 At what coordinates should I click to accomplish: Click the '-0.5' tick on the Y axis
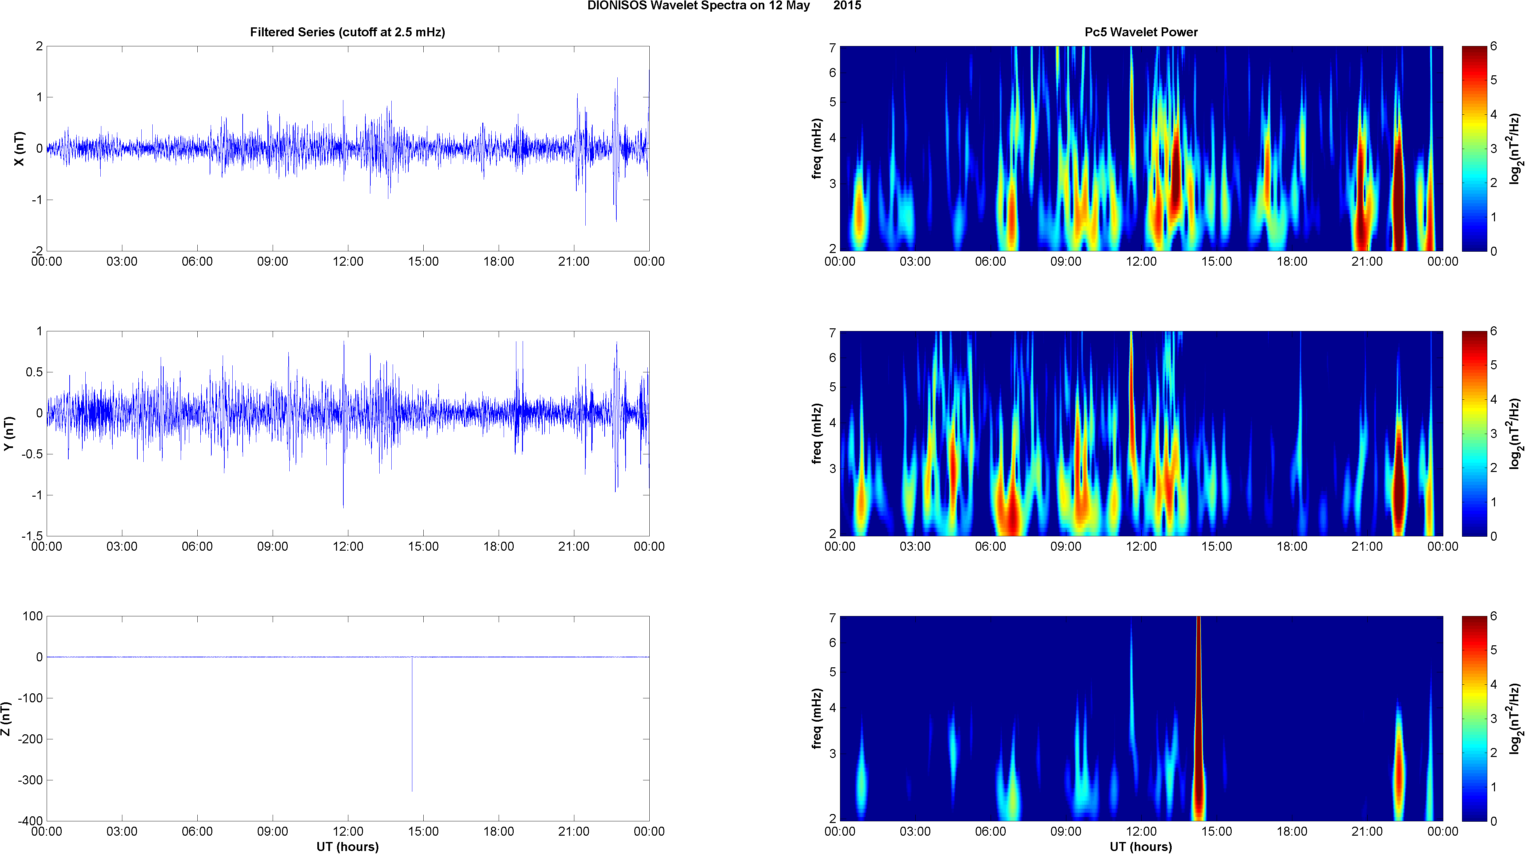(x=32, y=454)
